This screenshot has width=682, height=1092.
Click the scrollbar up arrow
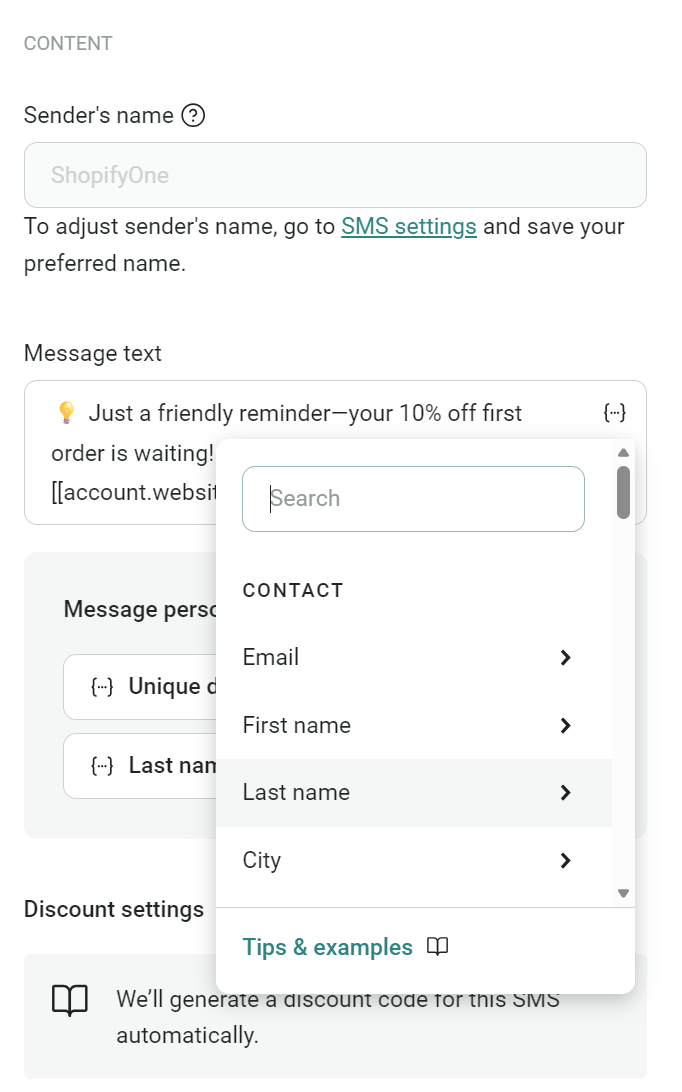(x=623, y=452)
